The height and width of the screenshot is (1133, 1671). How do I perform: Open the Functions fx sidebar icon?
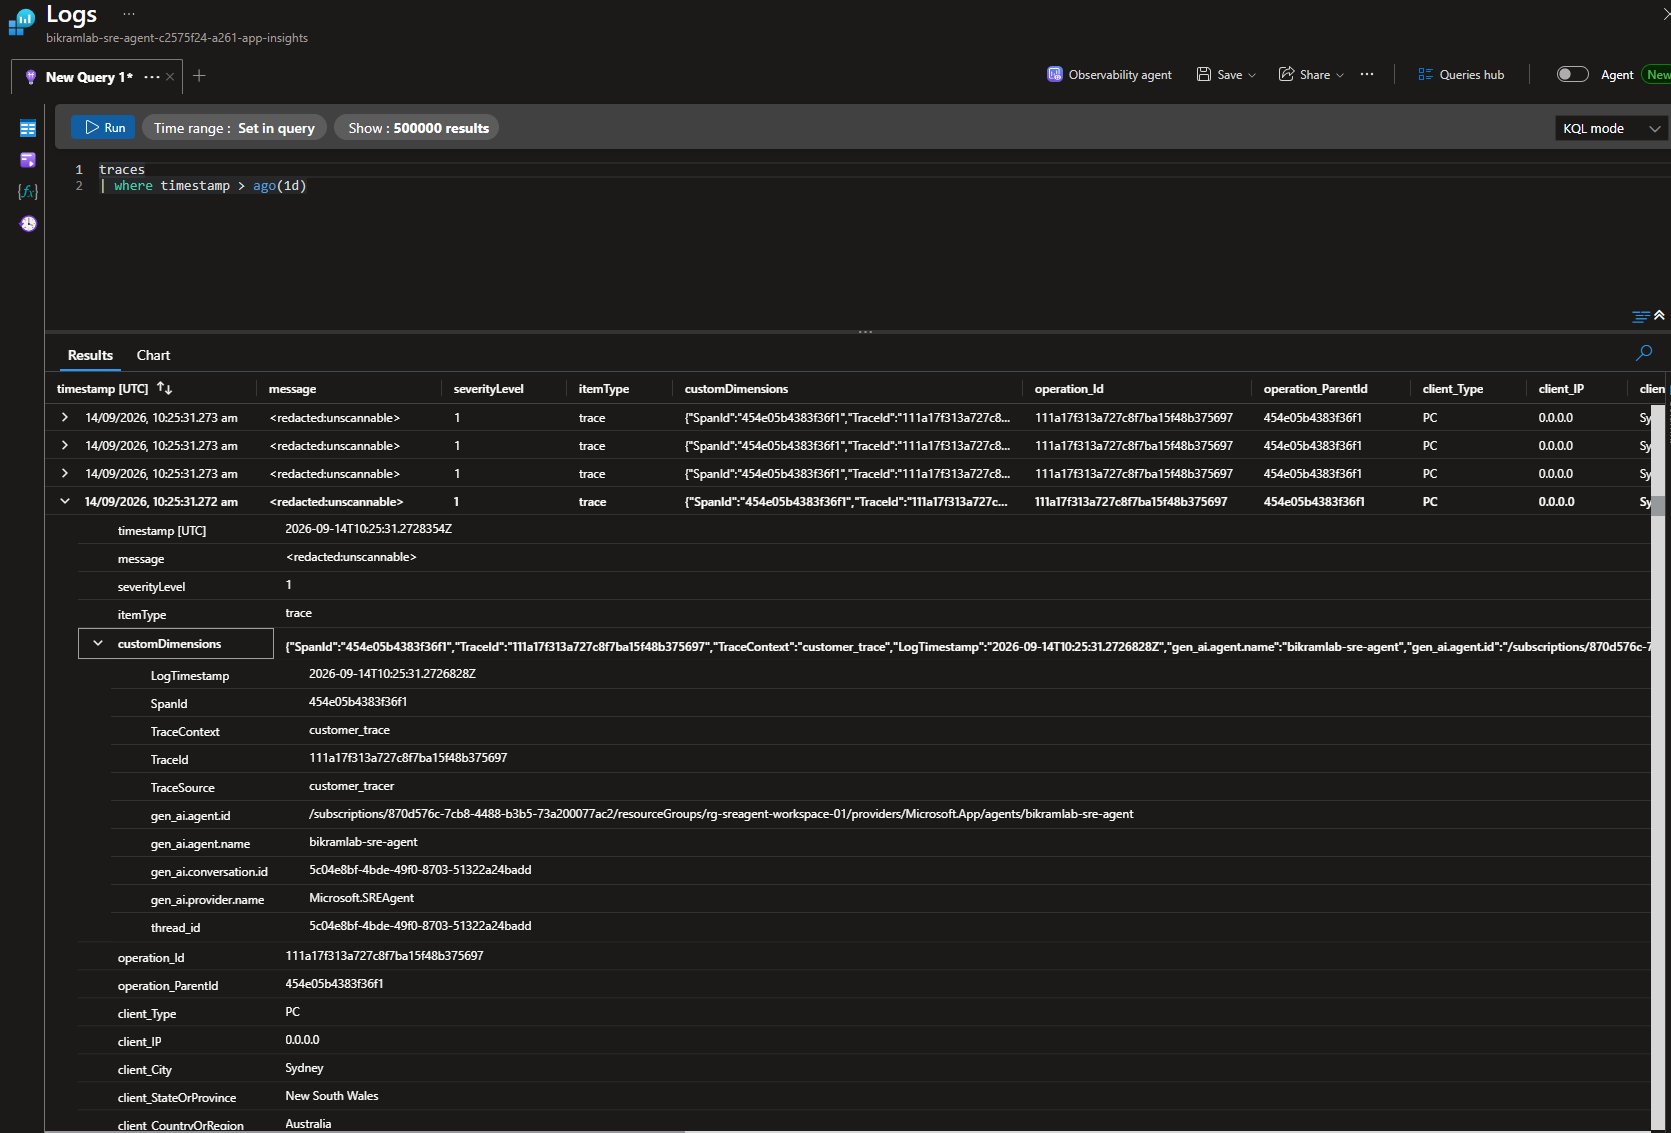click(x=28, y=192)
